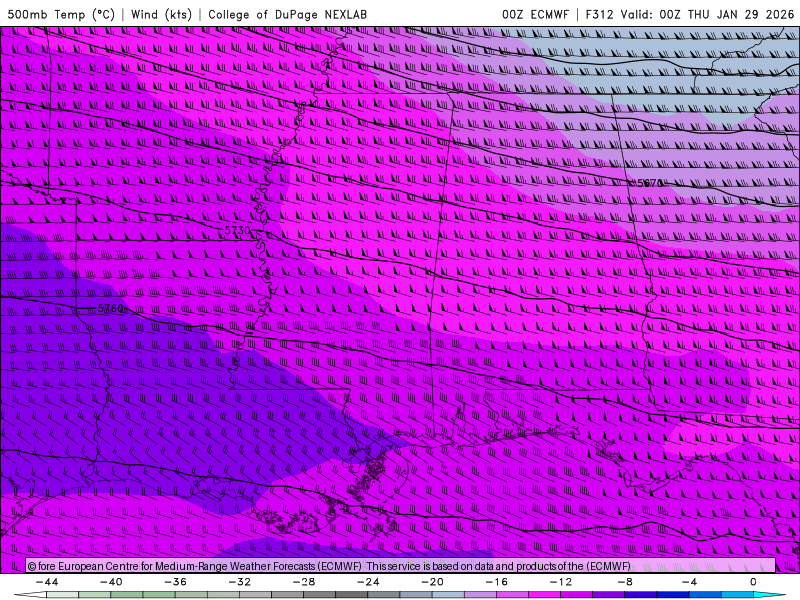Click the -36 tick on color scale

pos(176,582)
